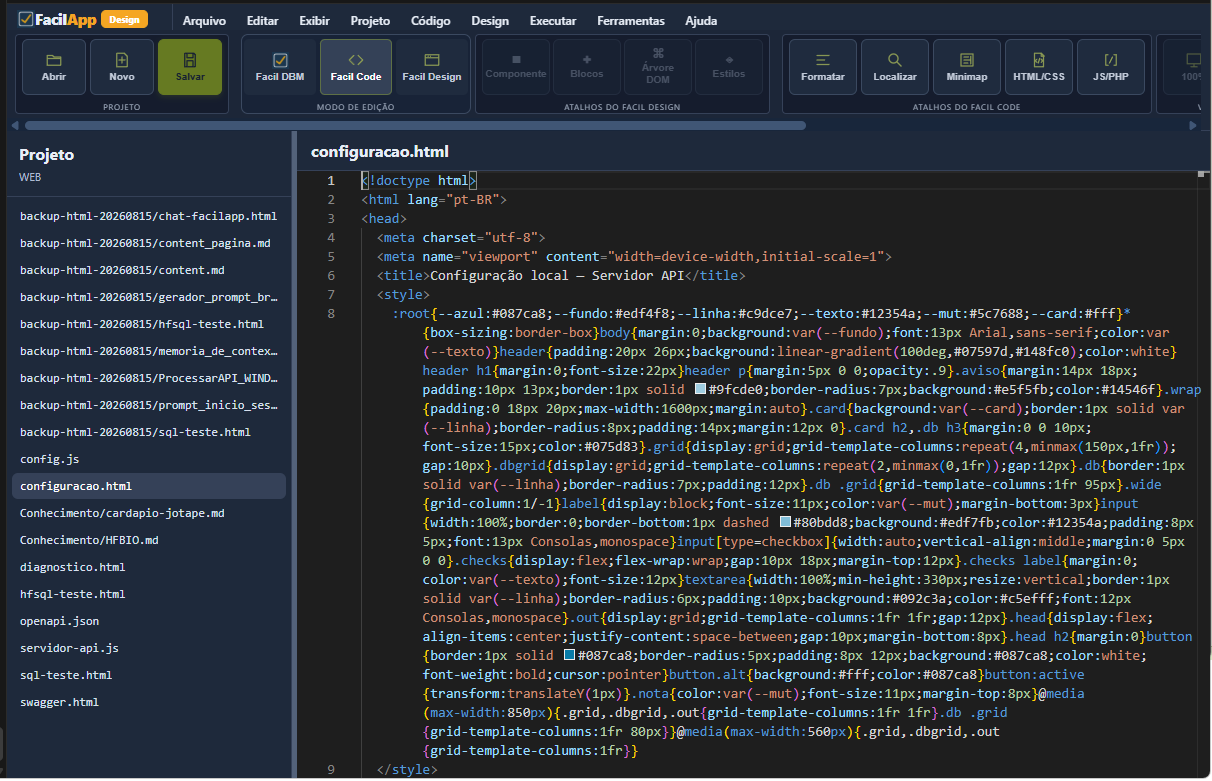Open the Ferramentas menu
This screenshot has width=1212, height=781.
click(631, 21)
